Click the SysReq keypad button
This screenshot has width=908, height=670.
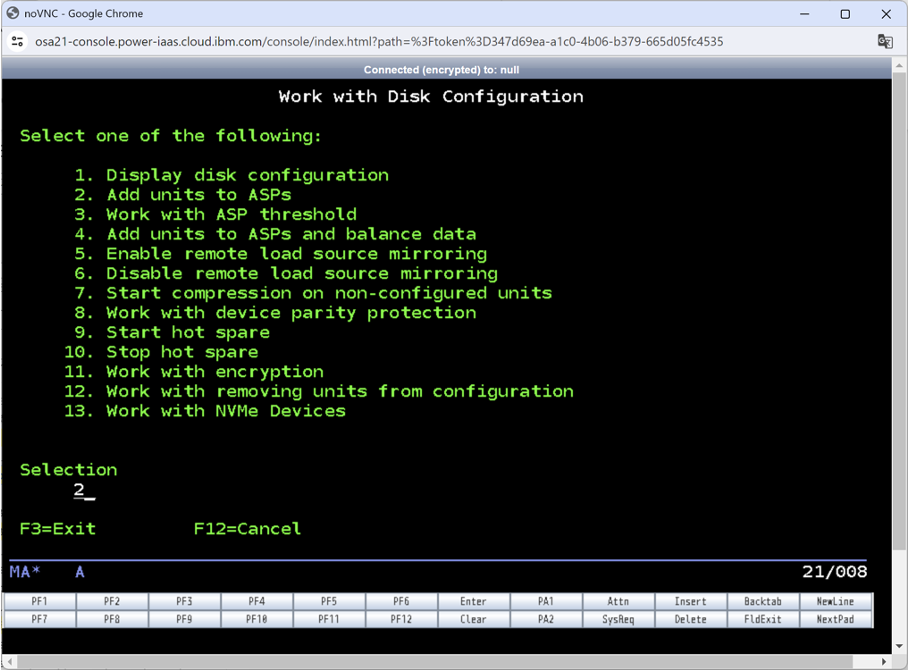[618, 619]
